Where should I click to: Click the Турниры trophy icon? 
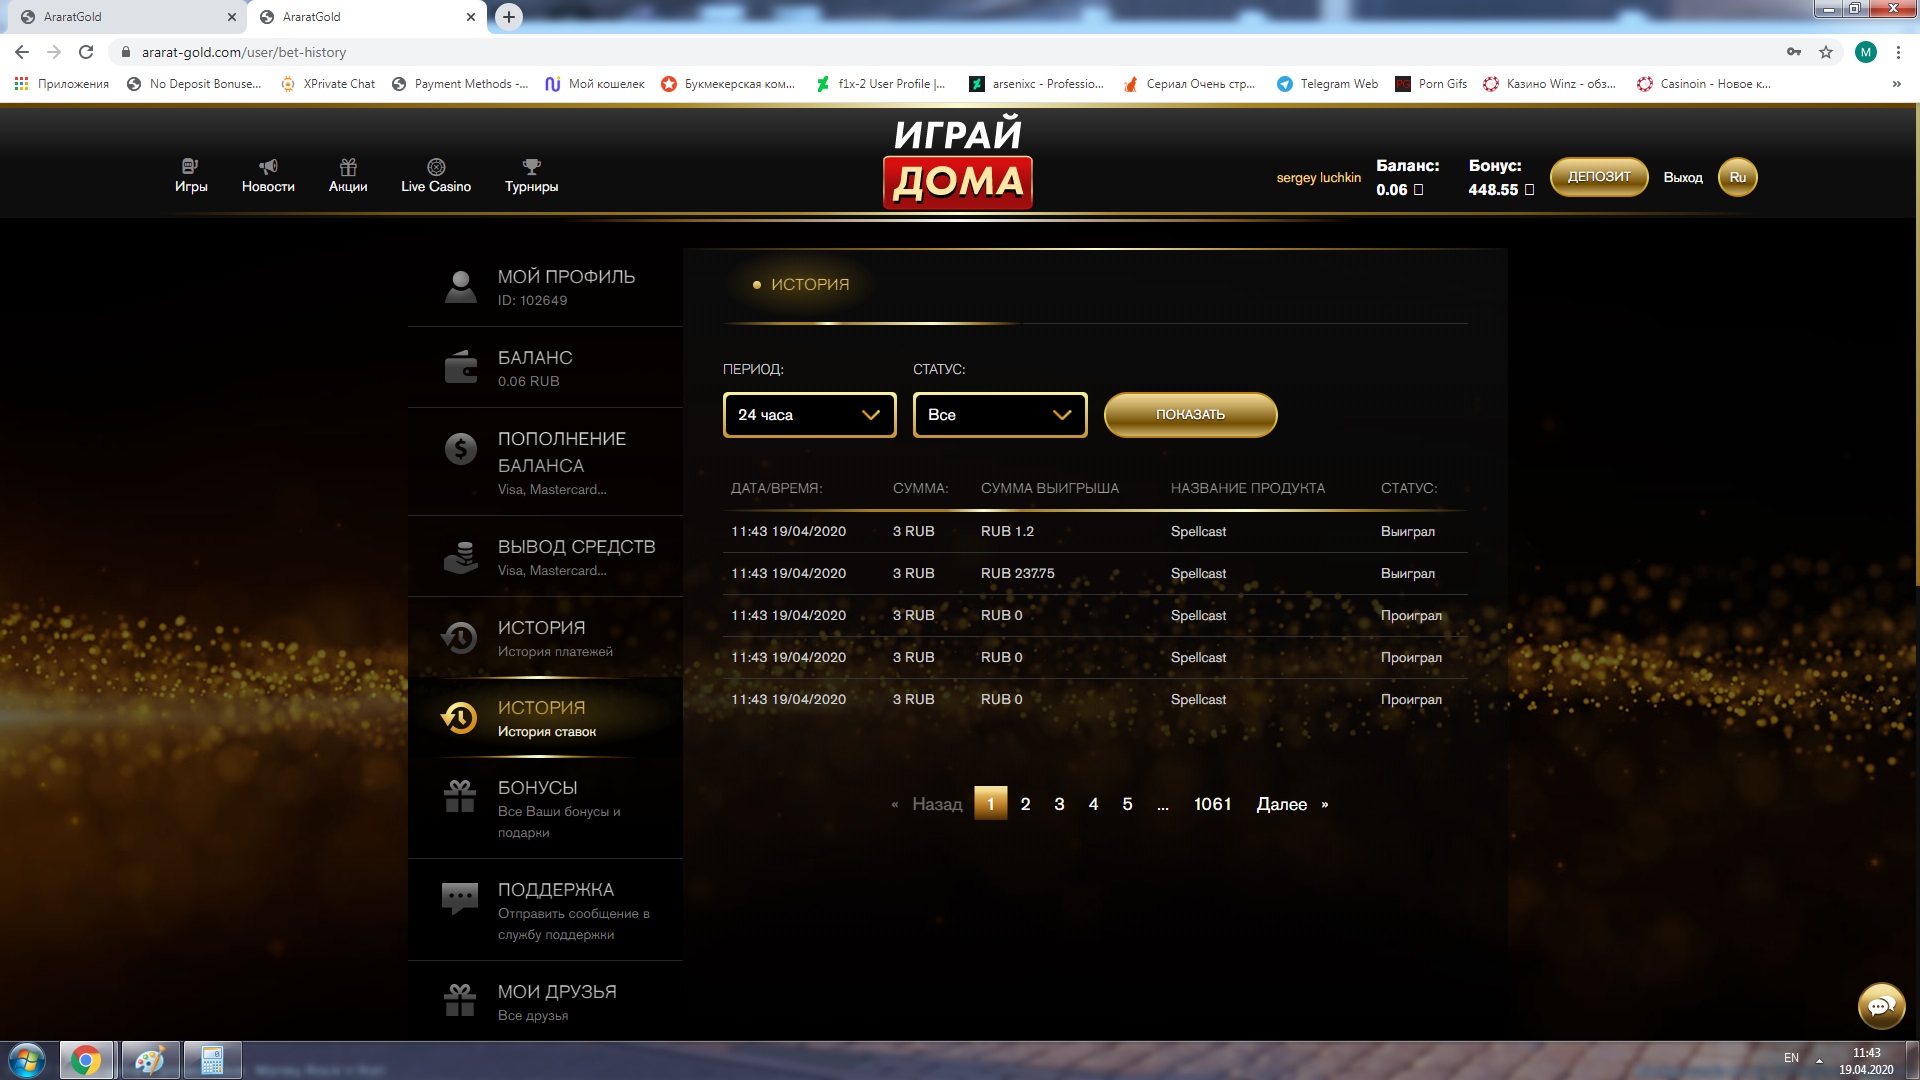coord(531,166)
